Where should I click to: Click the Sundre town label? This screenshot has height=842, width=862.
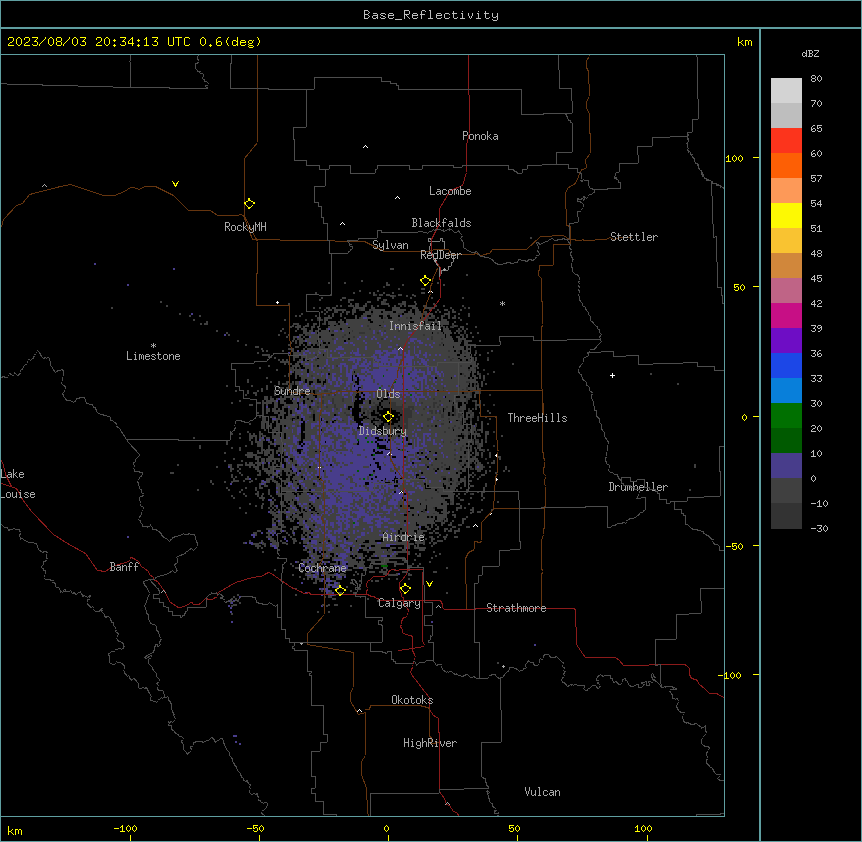[292, 391]
